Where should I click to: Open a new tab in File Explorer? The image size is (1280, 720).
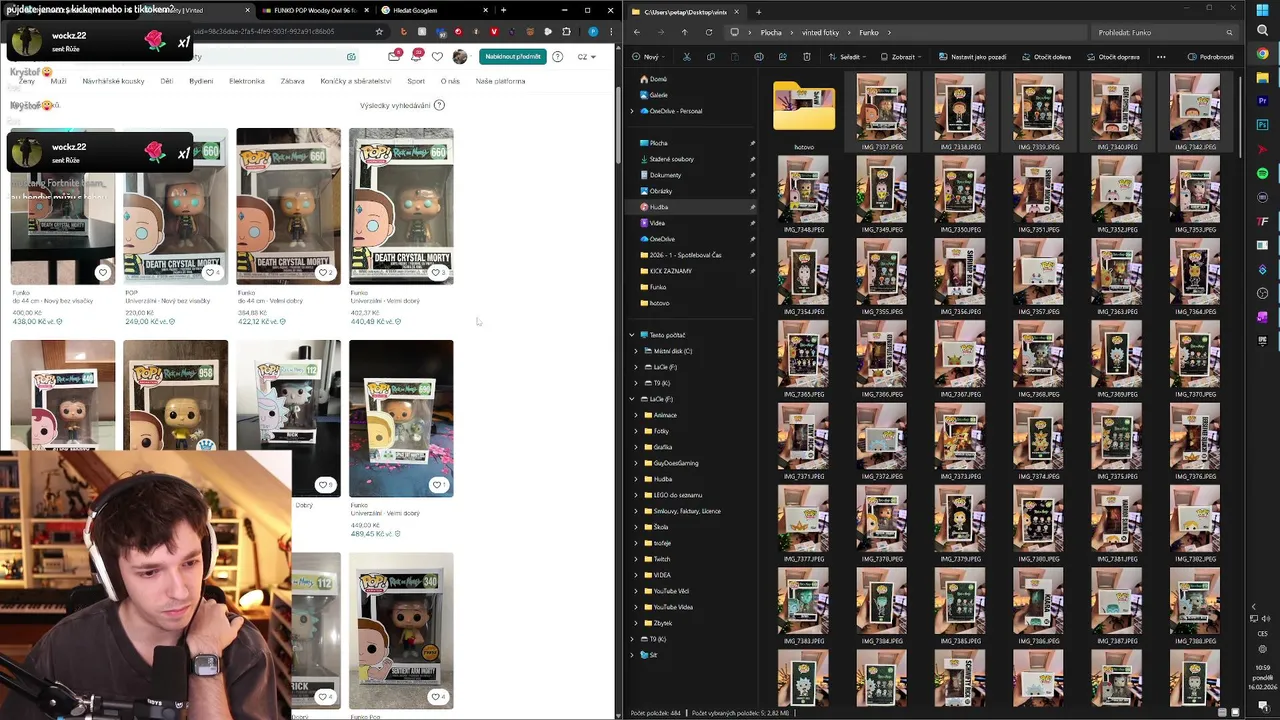[758, 11]
